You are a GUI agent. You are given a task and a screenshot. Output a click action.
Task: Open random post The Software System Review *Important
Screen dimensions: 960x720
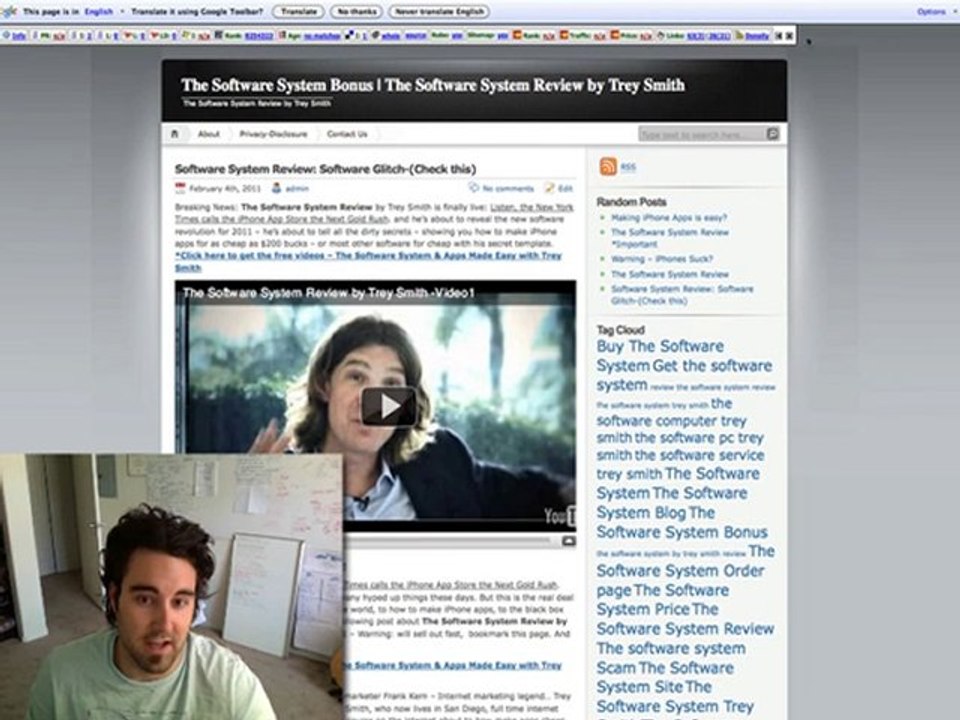pyautogui.click(x=670, y=238)
